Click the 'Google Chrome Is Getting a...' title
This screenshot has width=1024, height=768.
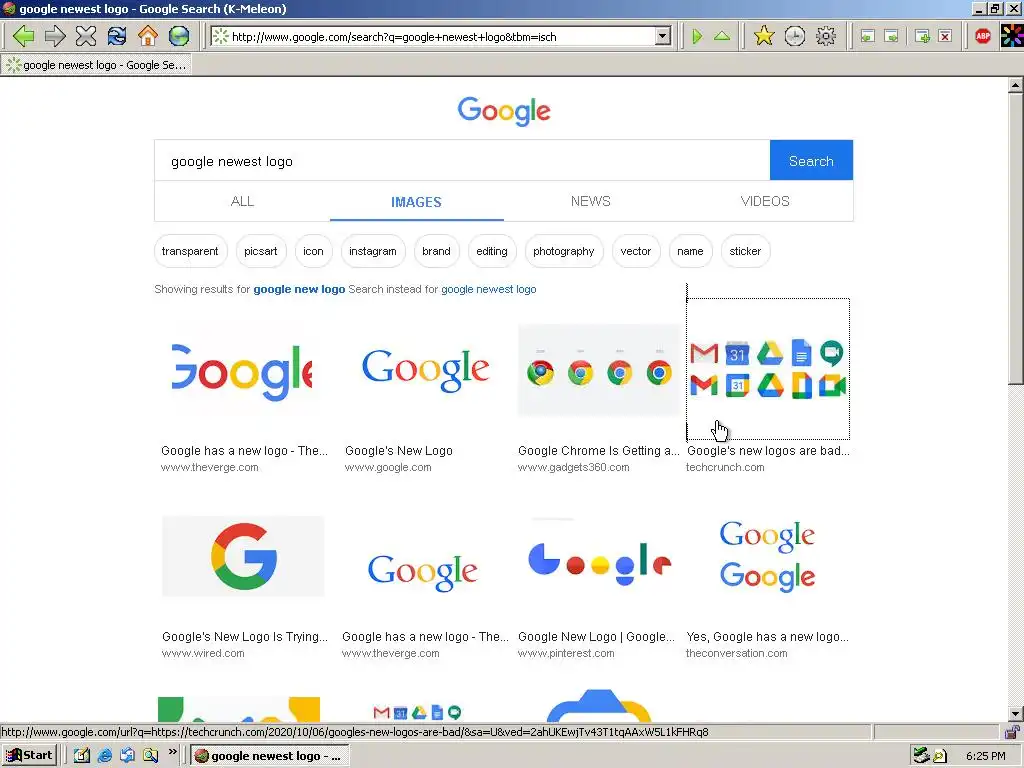tap(599, 451)
